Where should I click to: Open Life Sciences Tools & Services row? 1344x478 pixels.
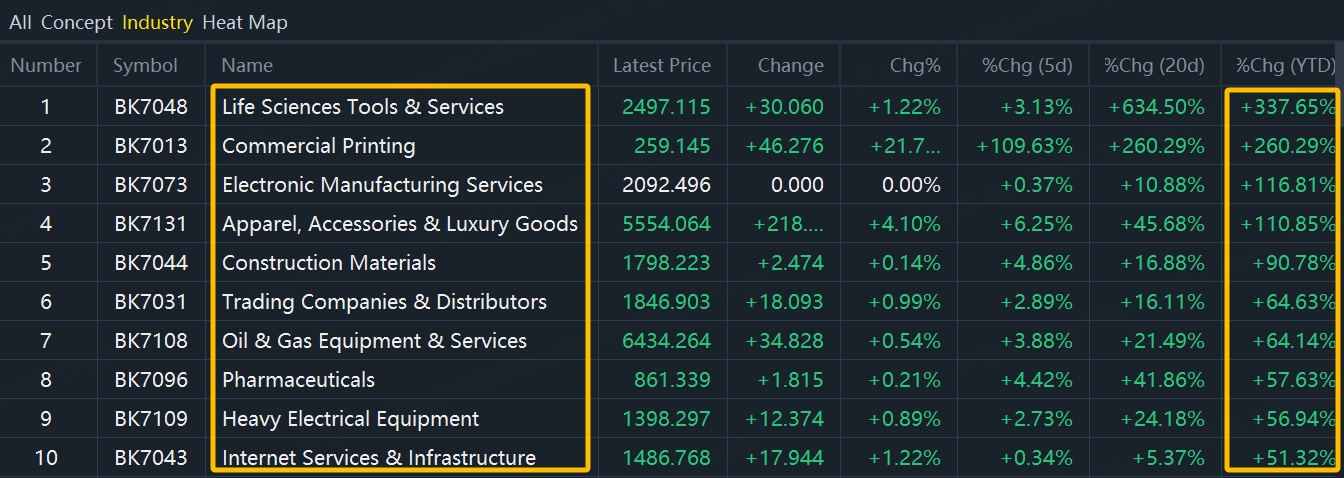pyautogui.click(x=362, y=107)
